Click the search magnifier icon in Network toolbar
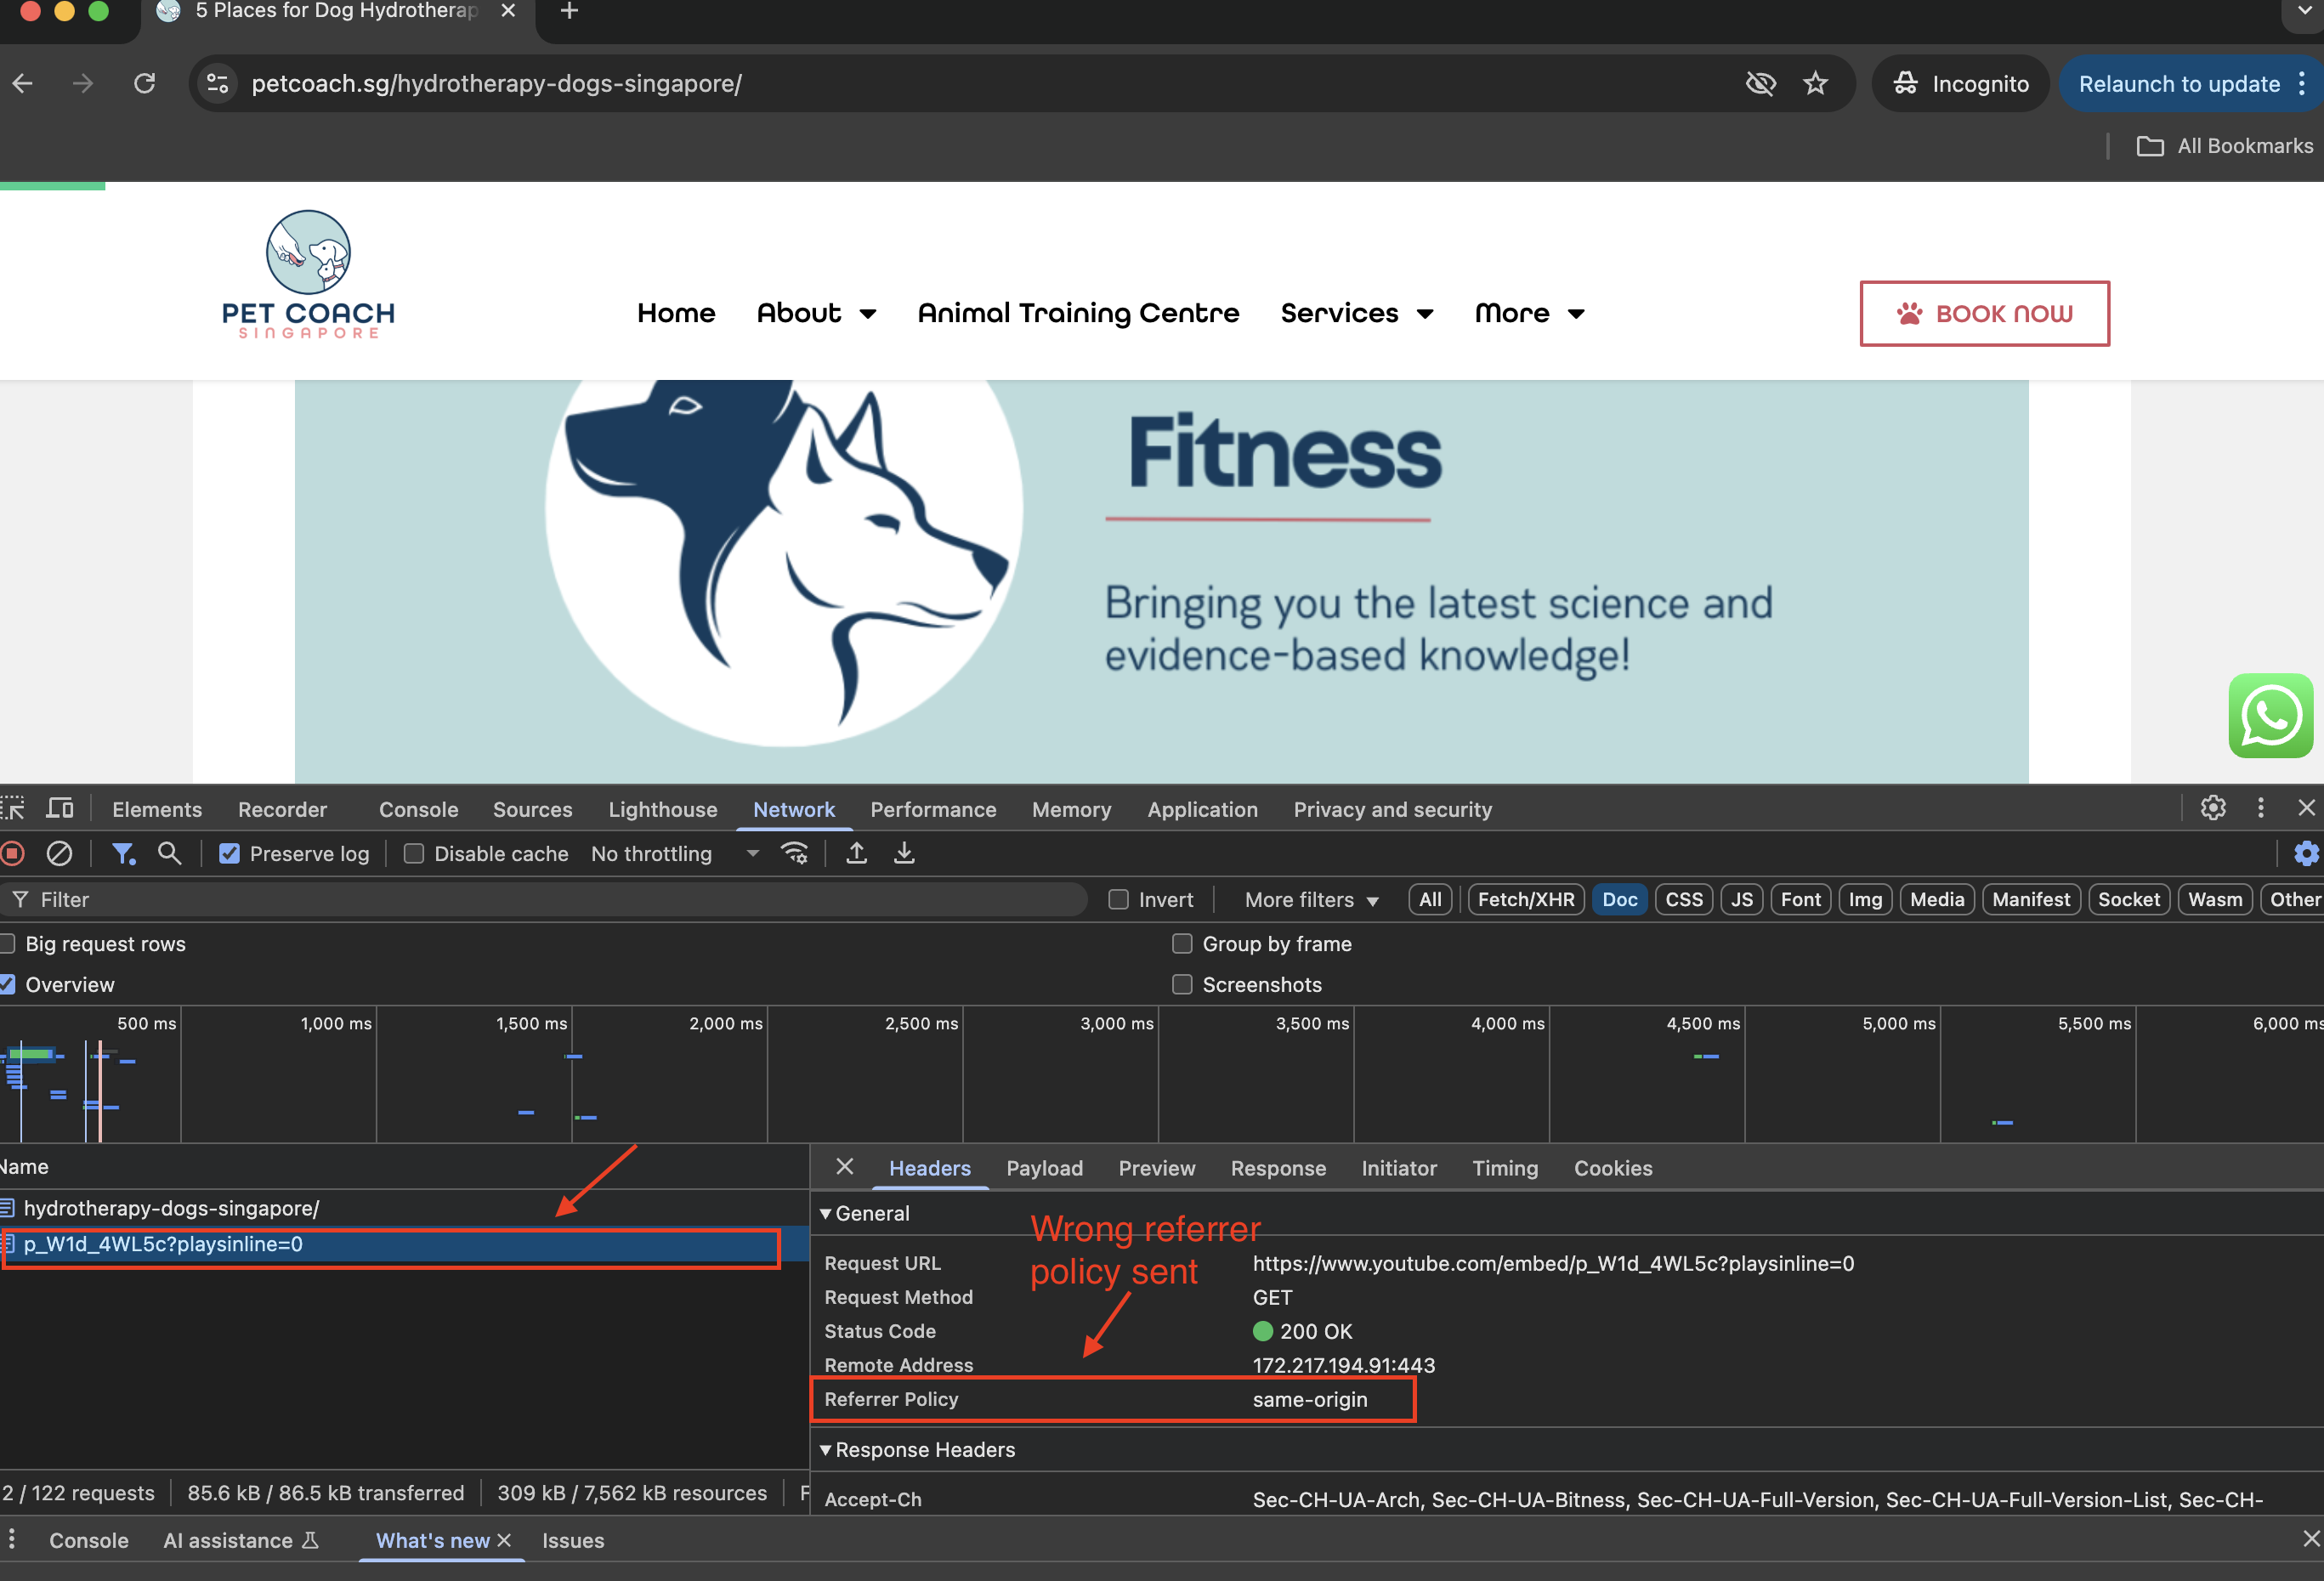 coord(169,853)
